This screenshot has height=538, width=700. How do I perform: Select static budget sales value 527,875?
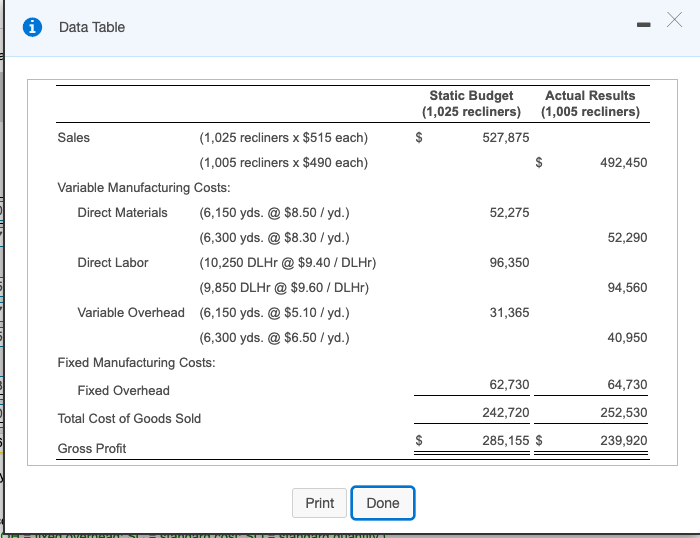click(x=505, y=138)
